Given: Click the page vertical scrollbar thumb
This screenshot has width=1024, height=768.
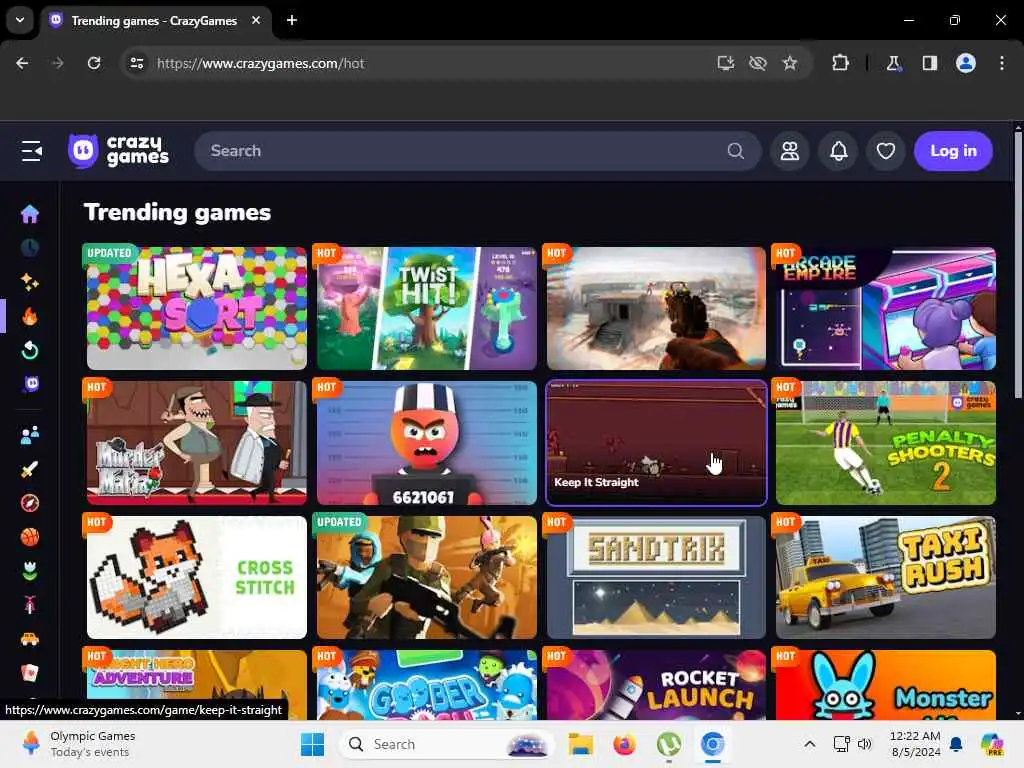Looking at the screenshot, I should [1017, 264].
